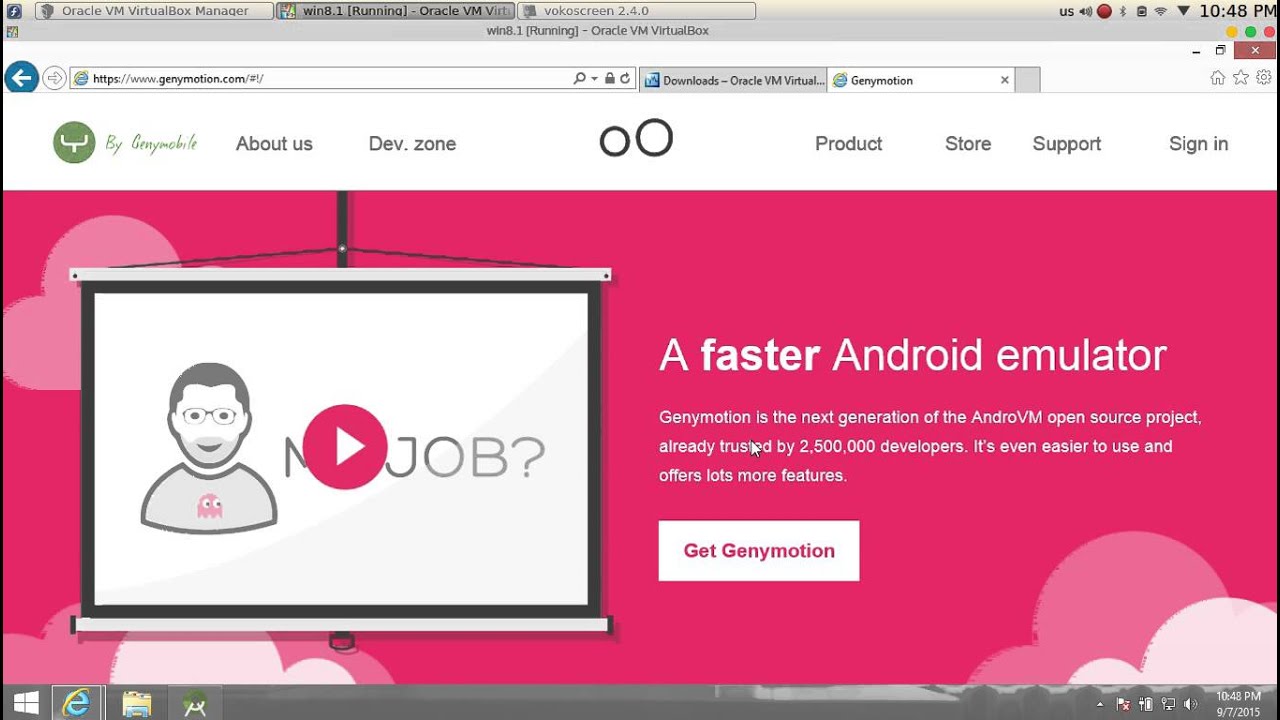Screen dimensions: 1280x720
Task: Click the Action Center flag tray icon
Action: pyautogui.click(x=1123, y=704)
